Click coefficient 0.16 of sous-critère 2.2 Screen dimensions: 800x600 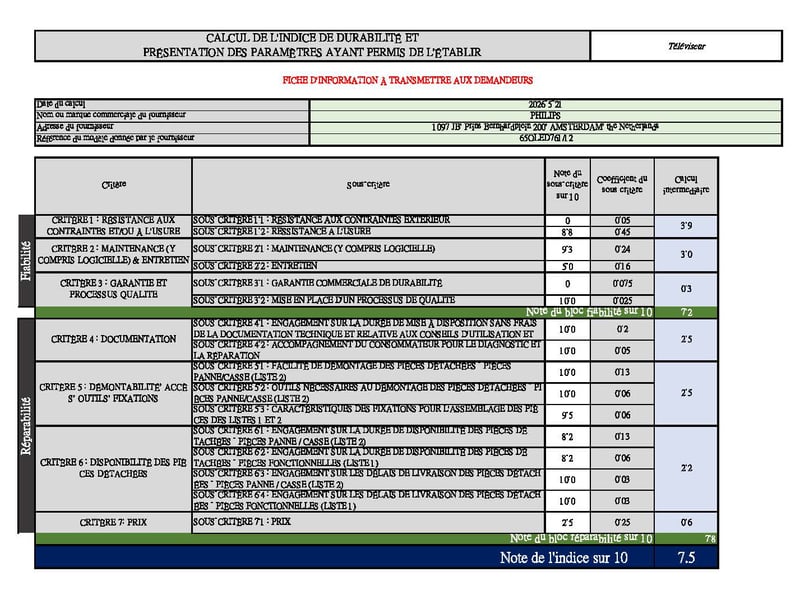tap(622, 266)
